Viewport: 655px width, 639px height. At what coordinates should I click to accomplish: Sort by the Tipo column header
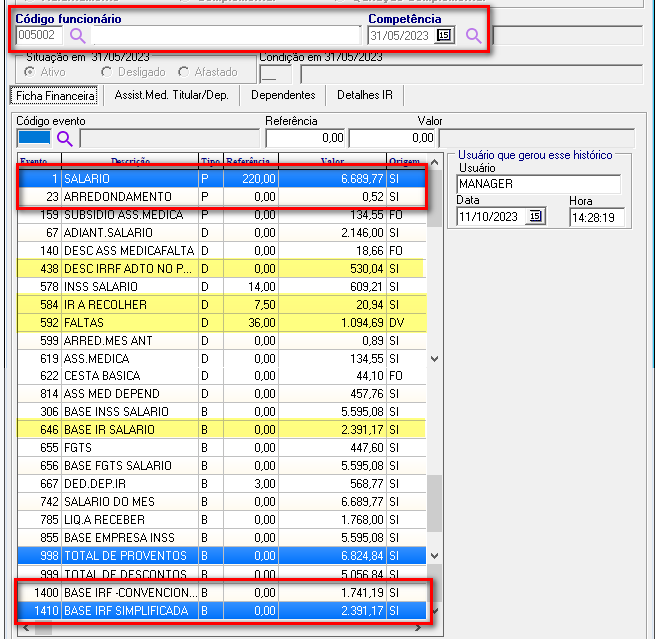(x=211, y=161)
